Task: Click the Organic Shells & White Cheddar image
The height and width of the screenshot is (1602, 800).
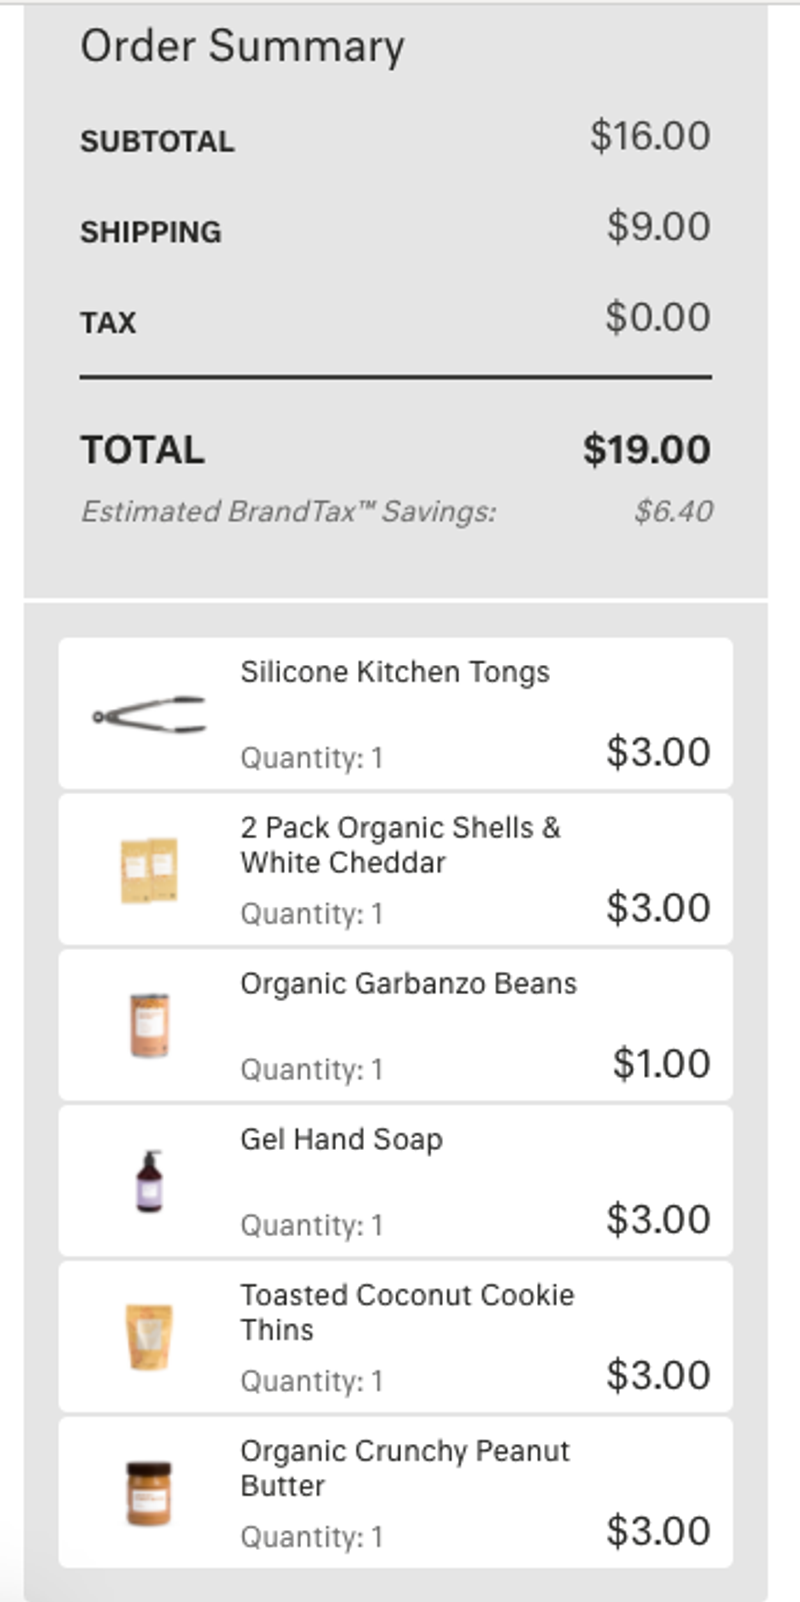Action: click(x=149, y=870)
